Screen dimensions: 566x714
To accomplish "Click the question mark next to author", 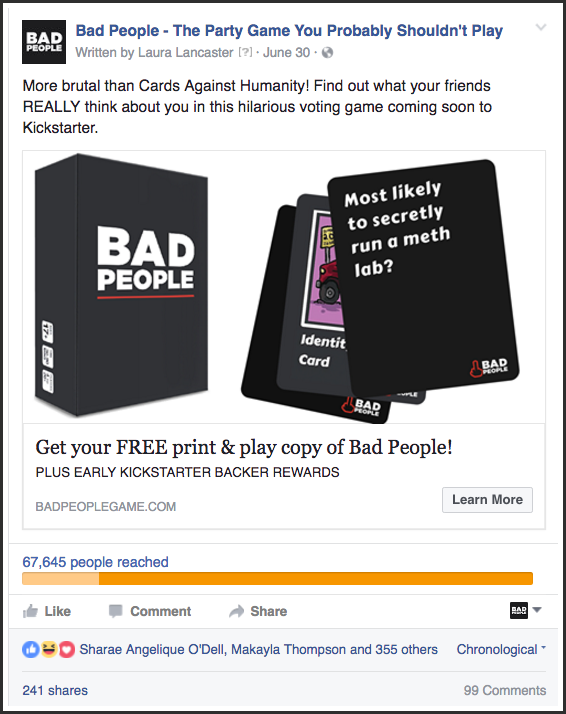I will [x=245, y=52].
